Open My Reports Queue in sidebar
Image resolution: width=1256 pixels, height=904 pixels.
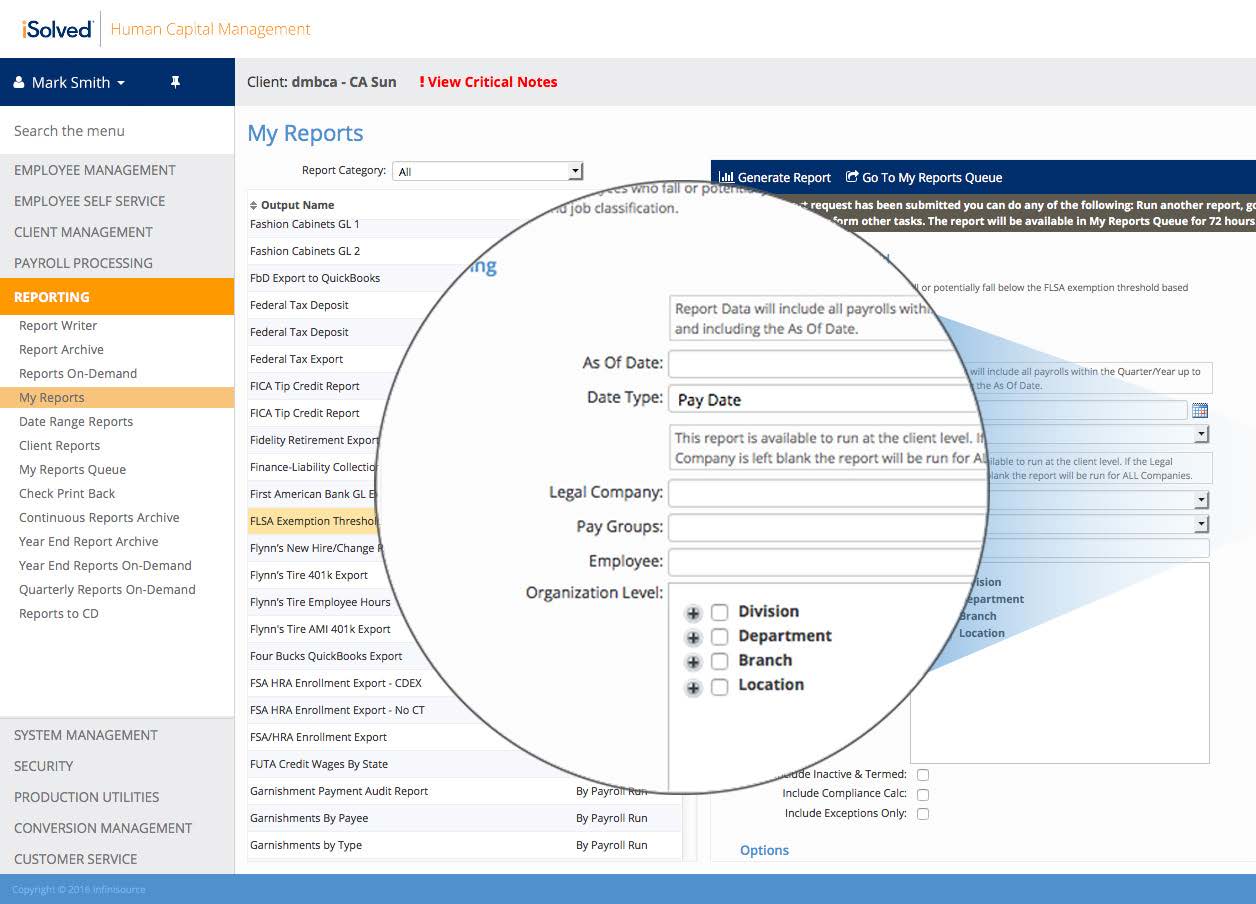coord(72,470)
